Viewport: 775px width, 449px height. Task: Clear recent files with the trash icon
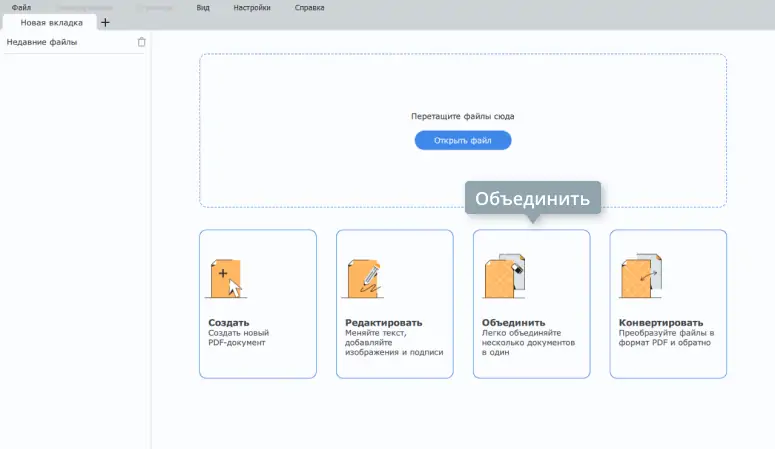pyautogui.click(x=141, y=42)
